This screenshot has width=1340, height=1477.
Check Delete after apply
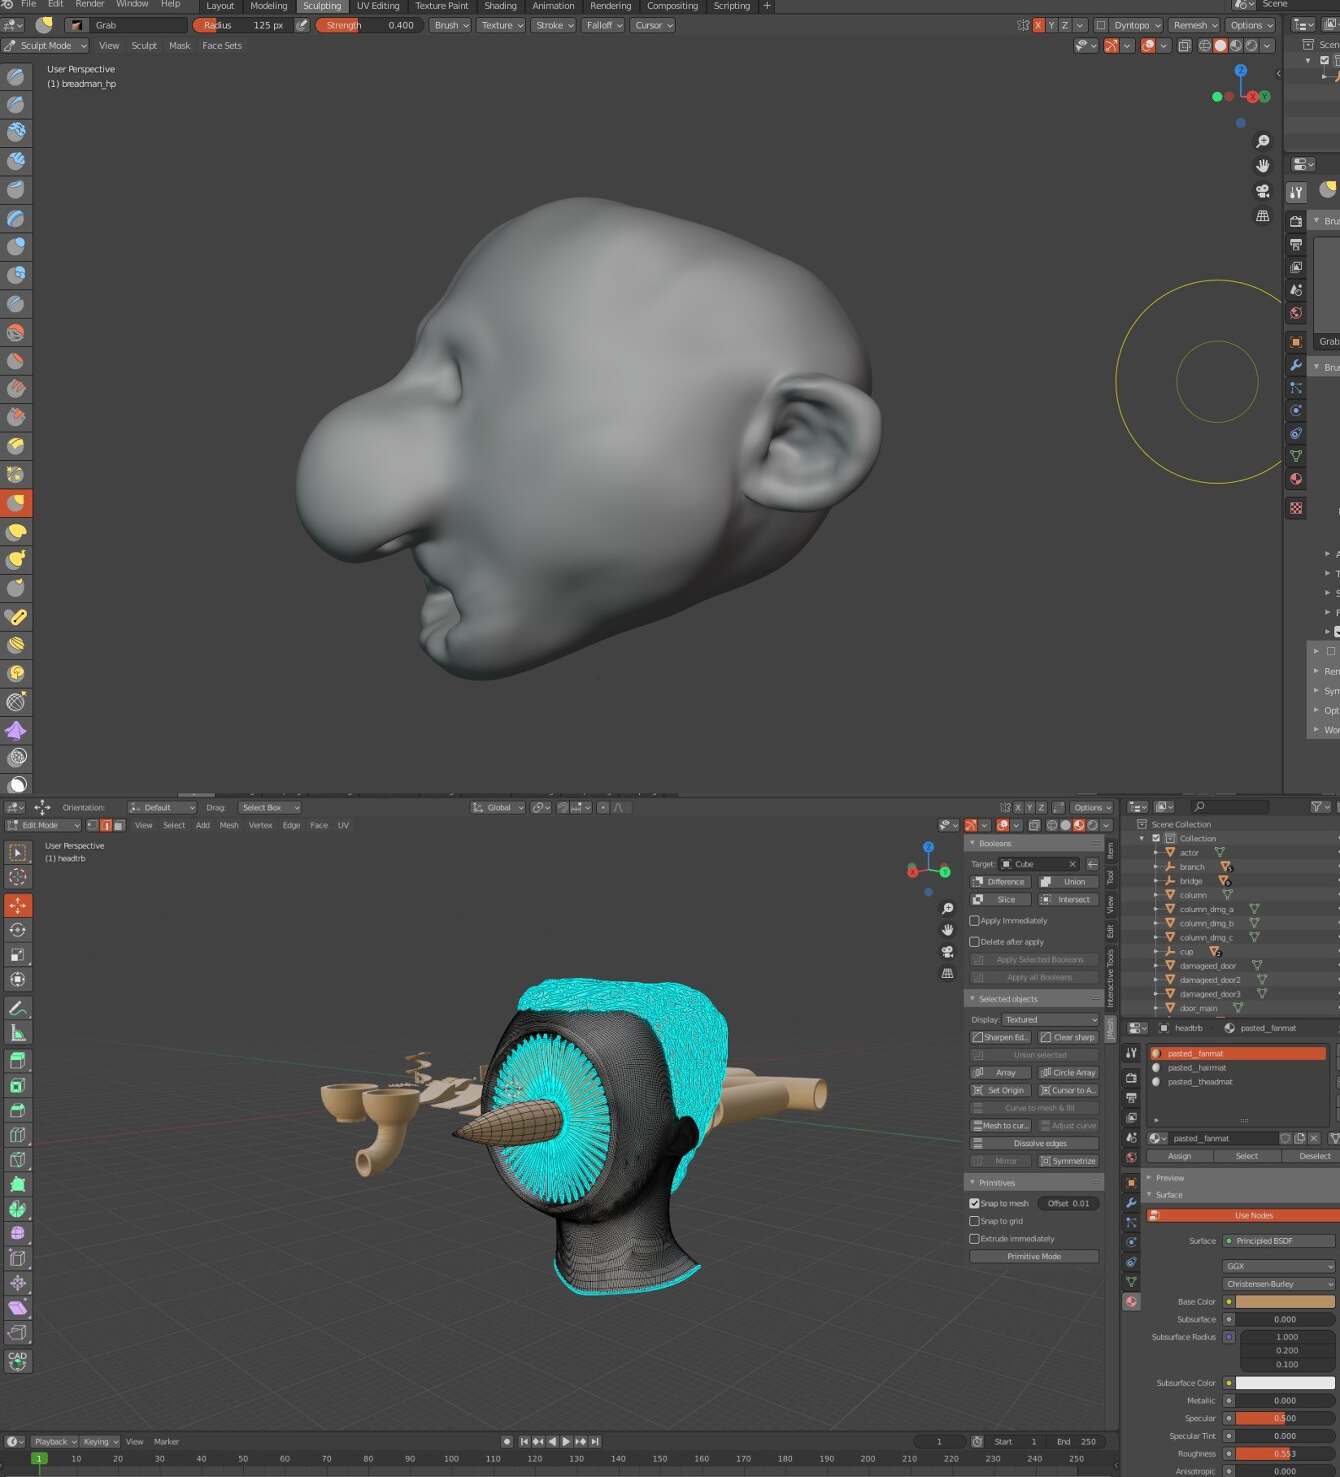click(x=975, y=941)
